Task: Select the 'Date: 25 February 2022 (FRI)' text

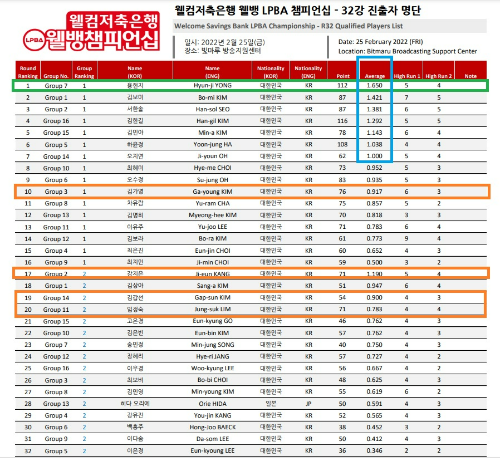Action: (x=380, y=42)
